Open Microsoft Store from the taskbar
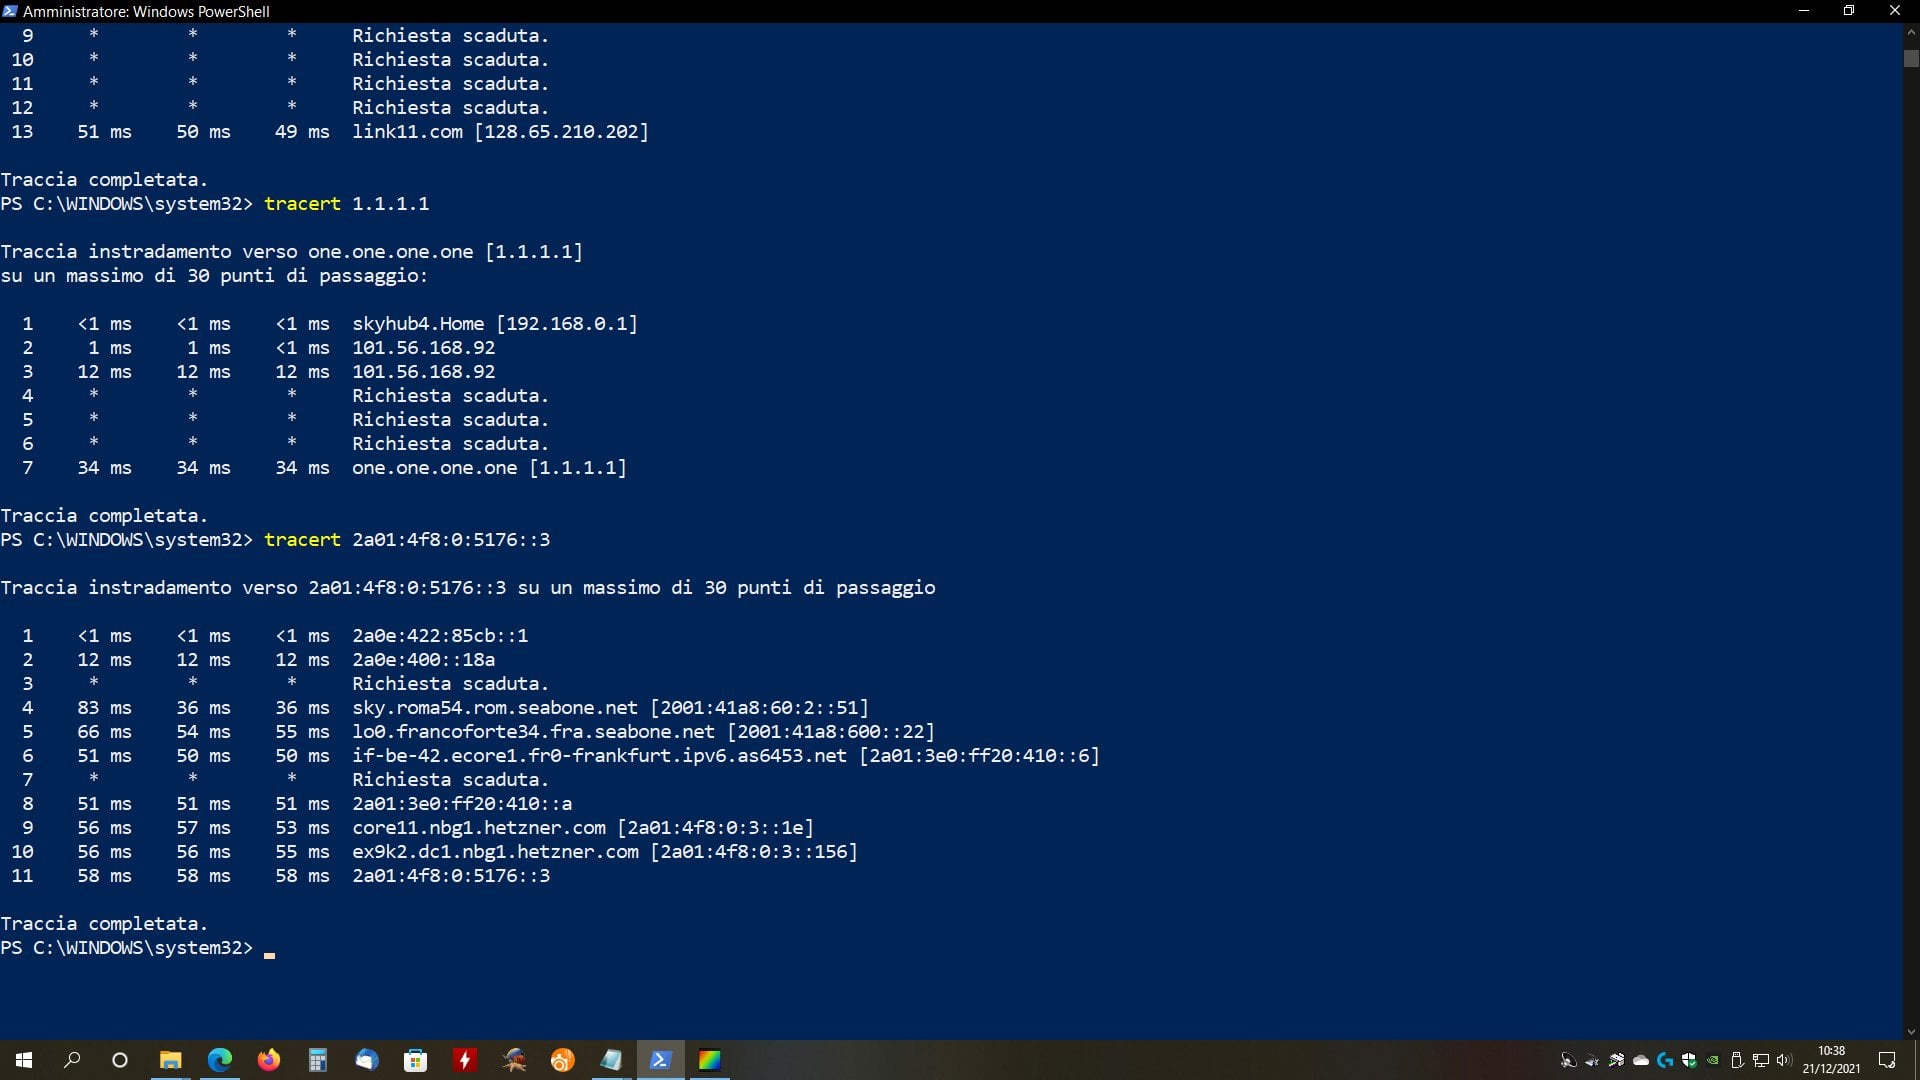Screen dimensions: 1920x1080 [x=415, y=1060]
